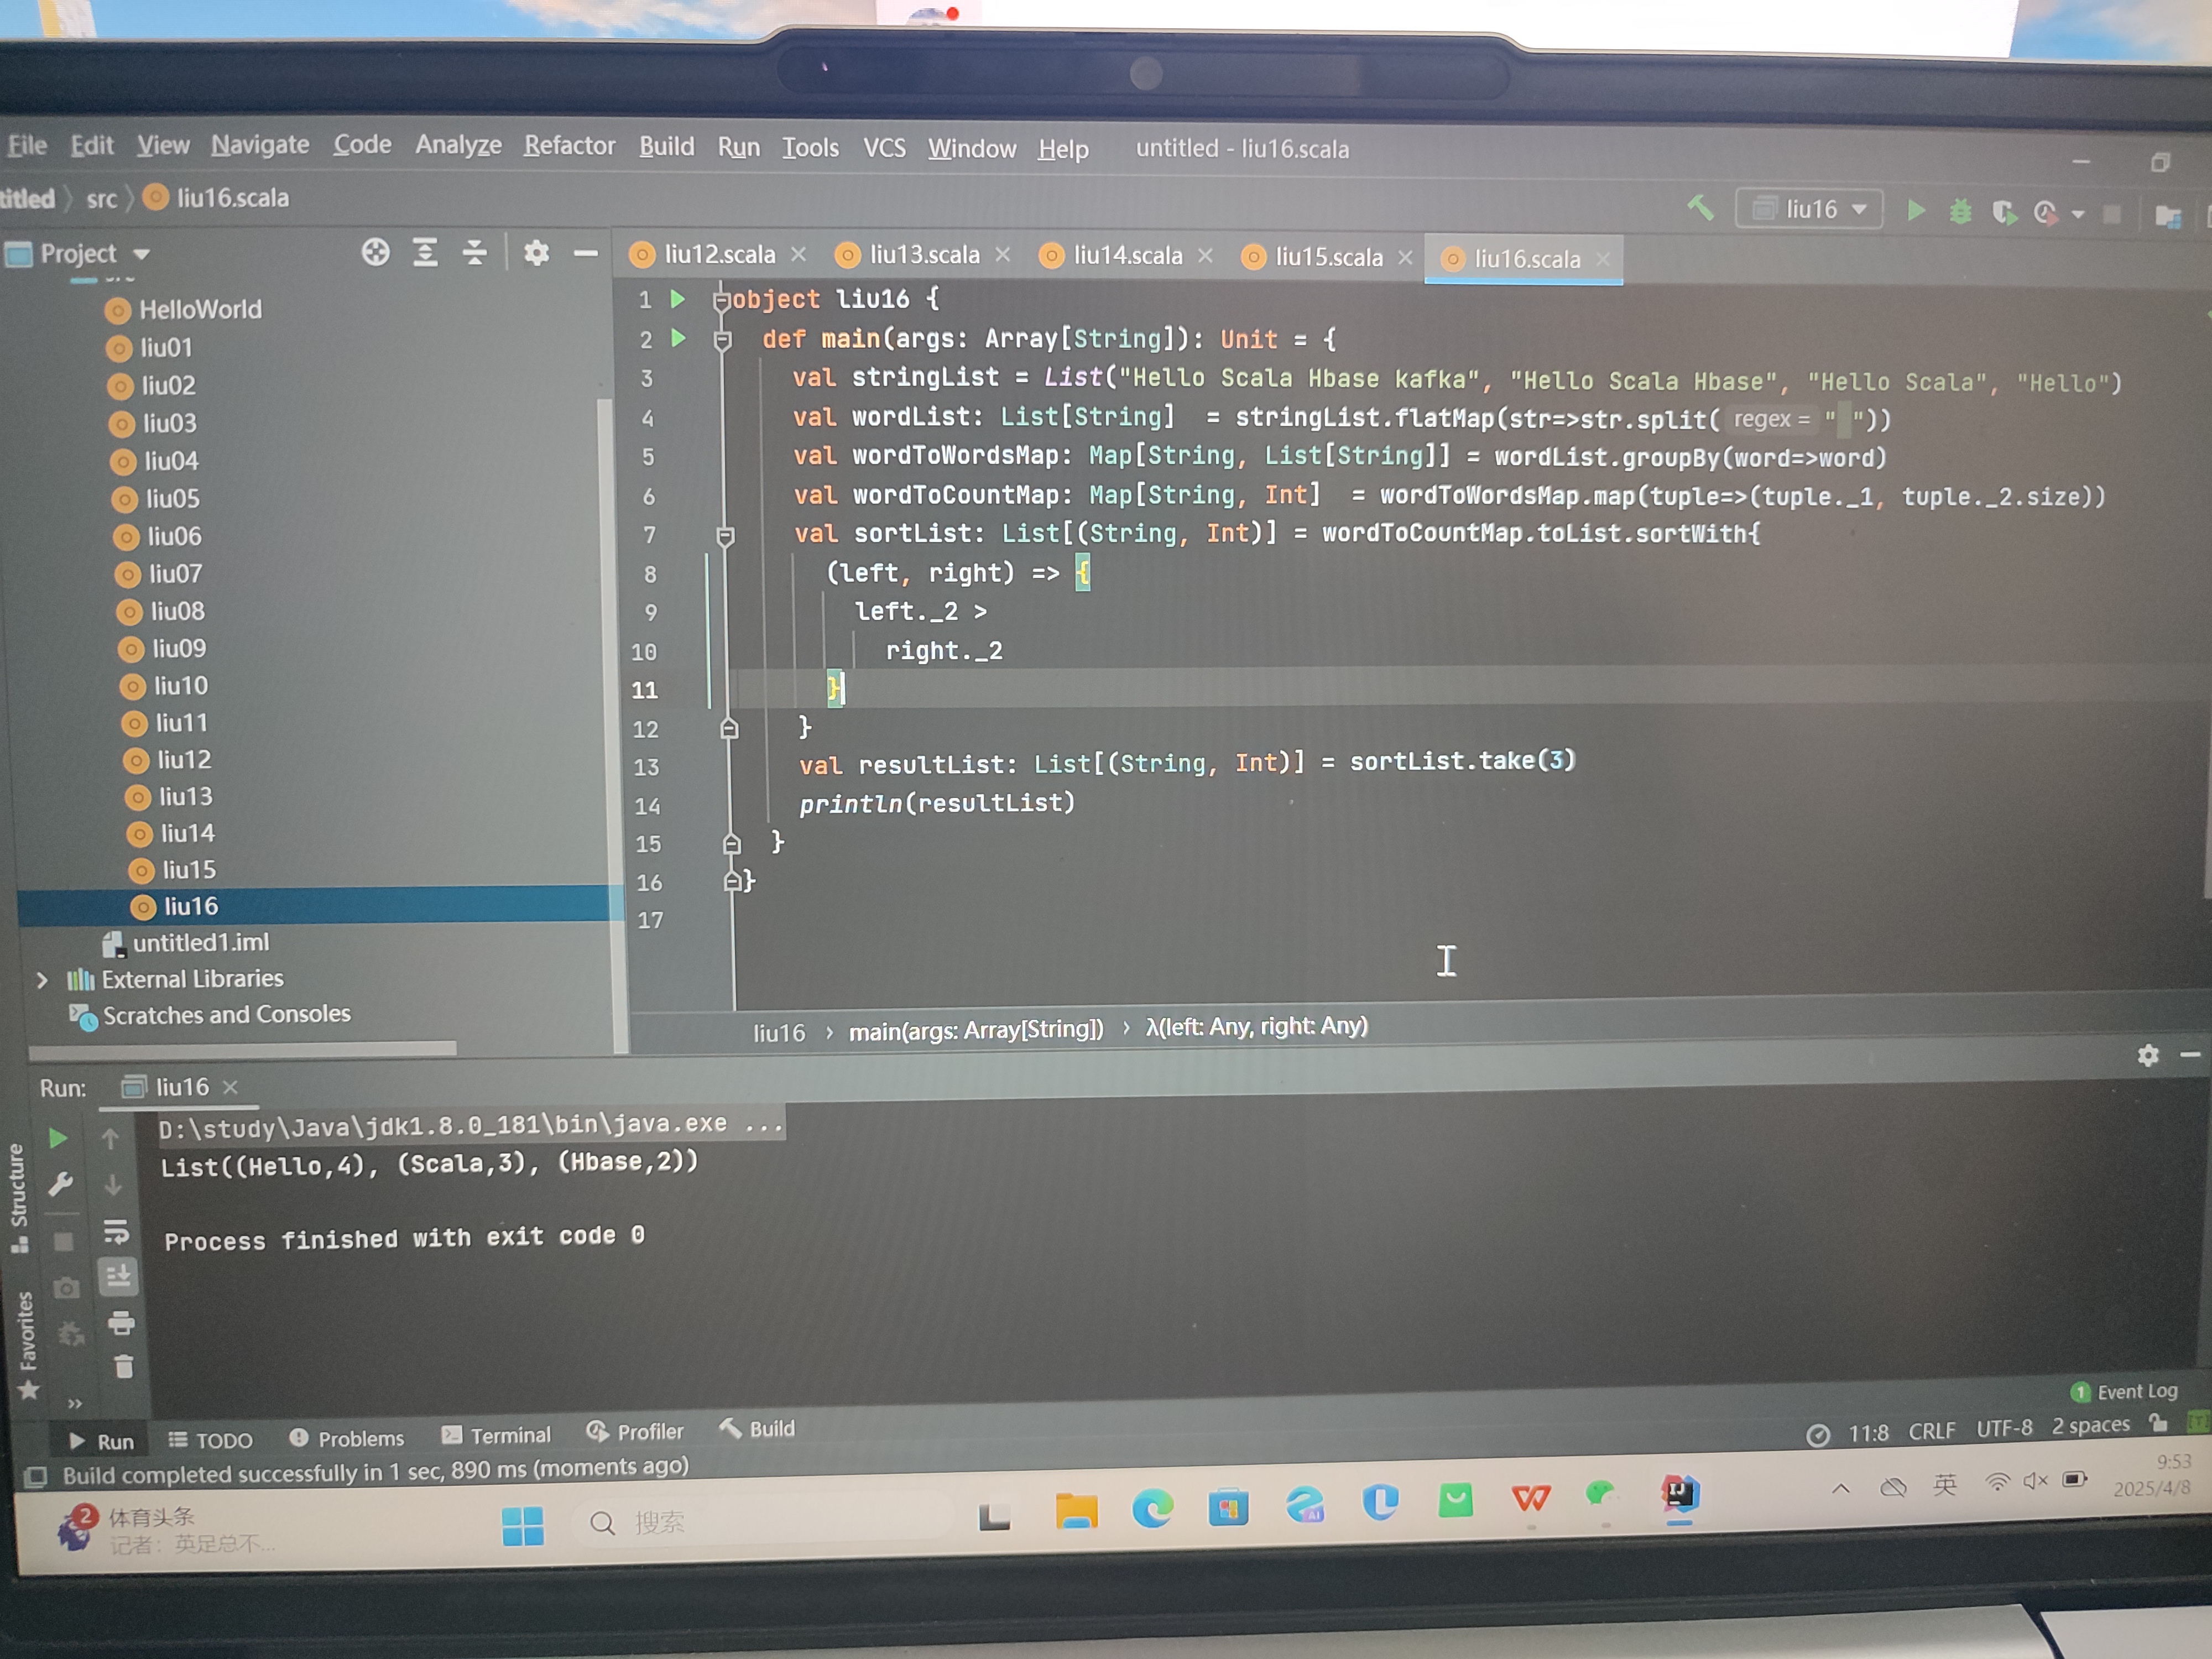This screenshot has height=1659, width=2212.
Task: Clear run console with trash icon
Action: pos(123,1366)
